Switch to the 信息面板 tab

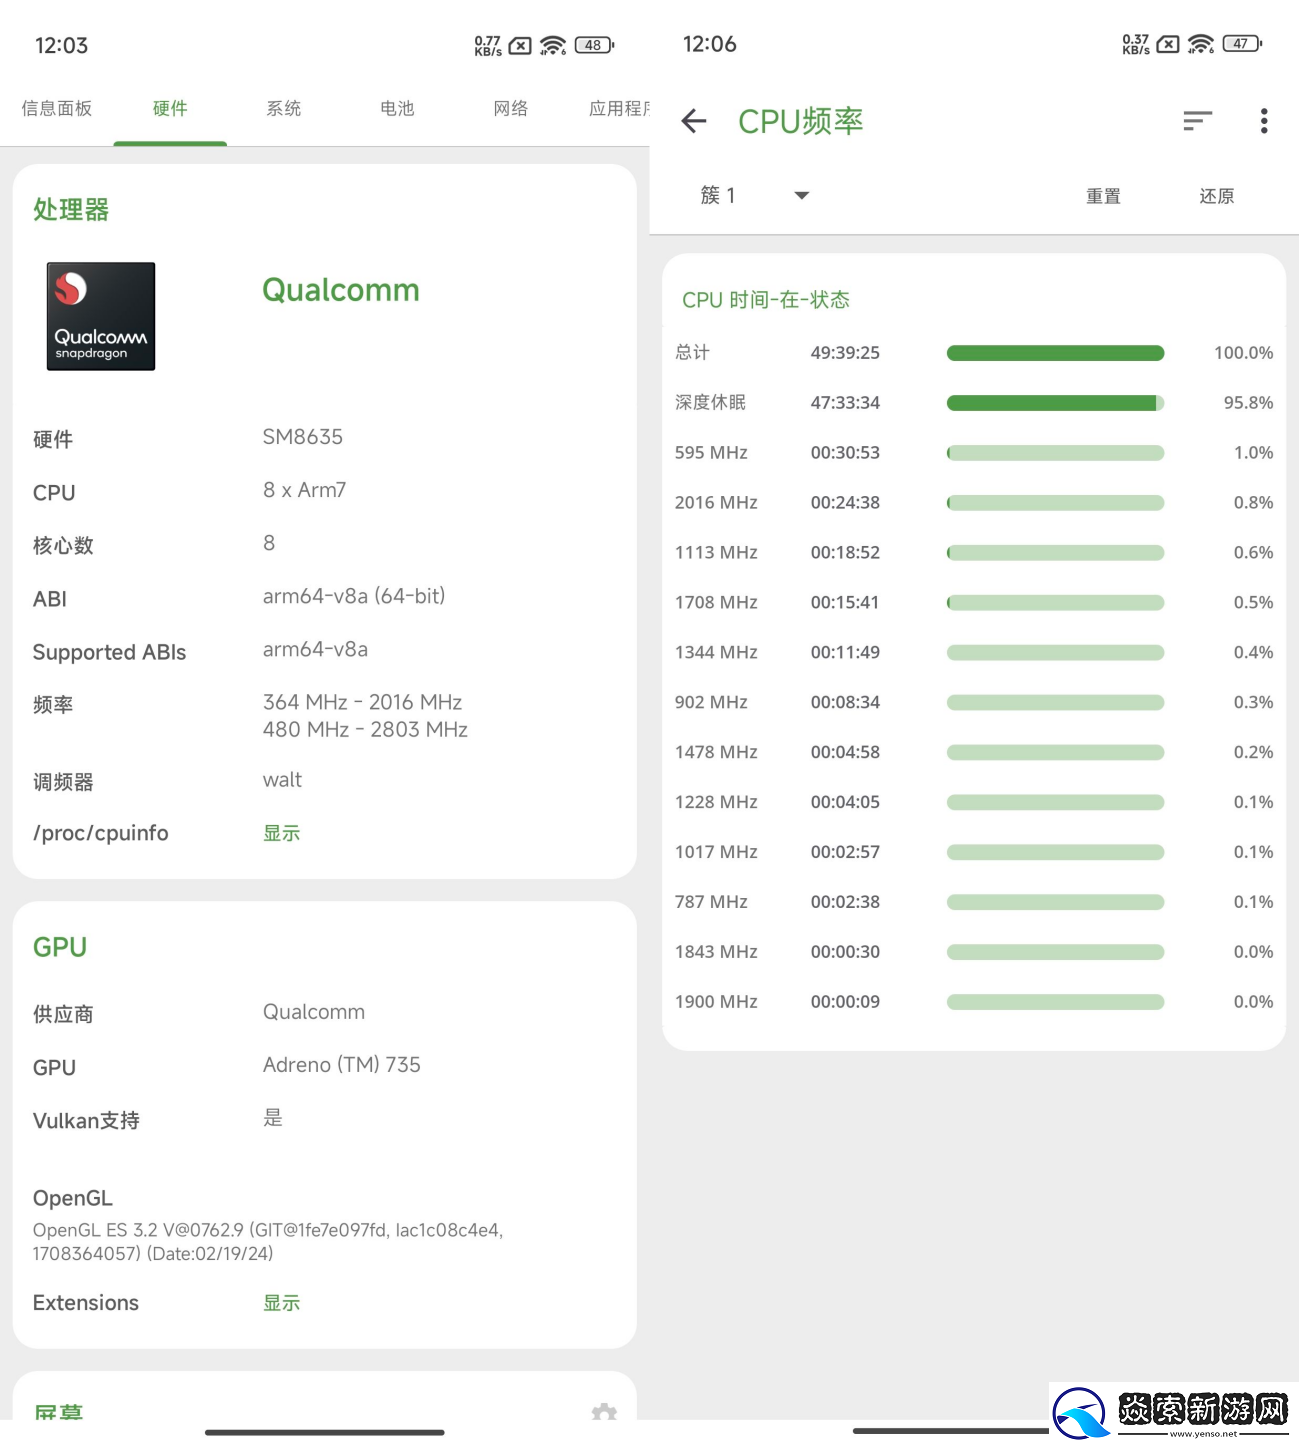coord(57,108)
